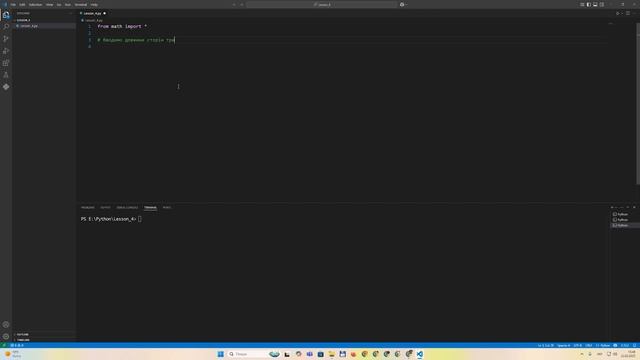Open the Manage gear icon

tap(6, 336)
